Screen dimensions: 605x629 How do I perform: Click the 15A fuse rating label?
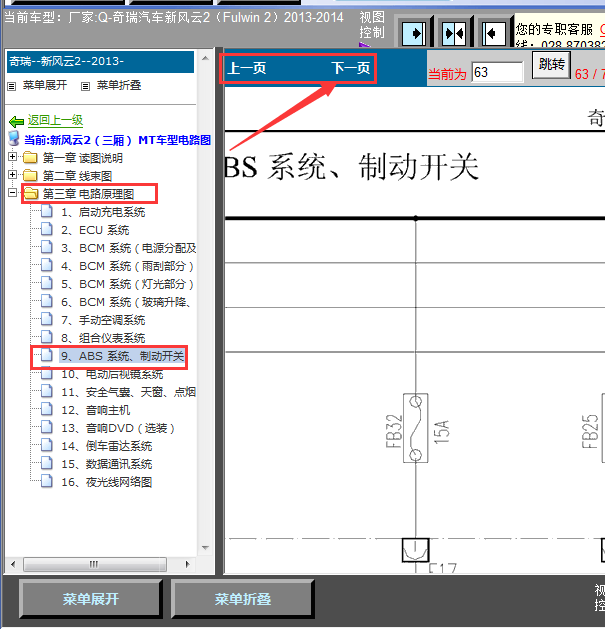[x=441, y=432]
